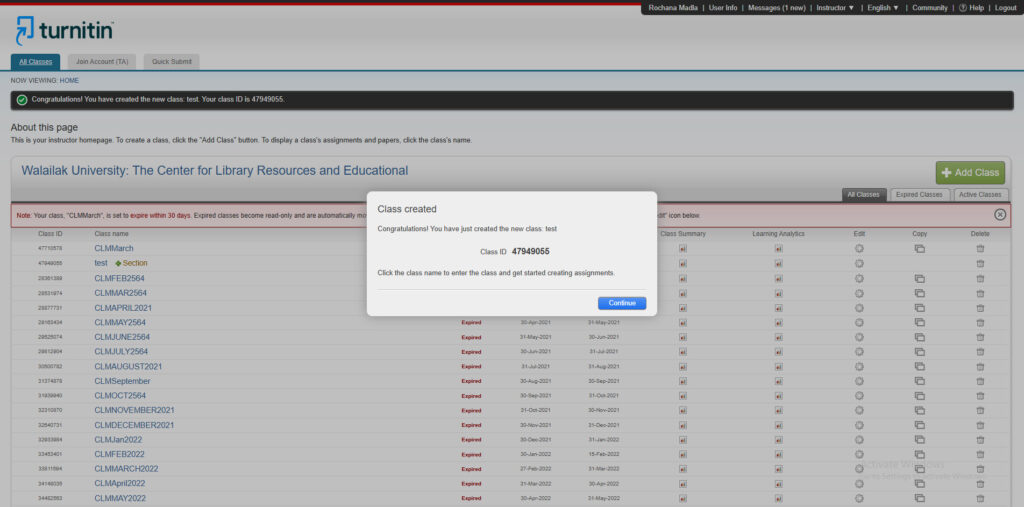Viewport: 1024px width, 507px height.
Task: Open the CLMAUGUST2021 class
Action: click(x=128, y=367)
